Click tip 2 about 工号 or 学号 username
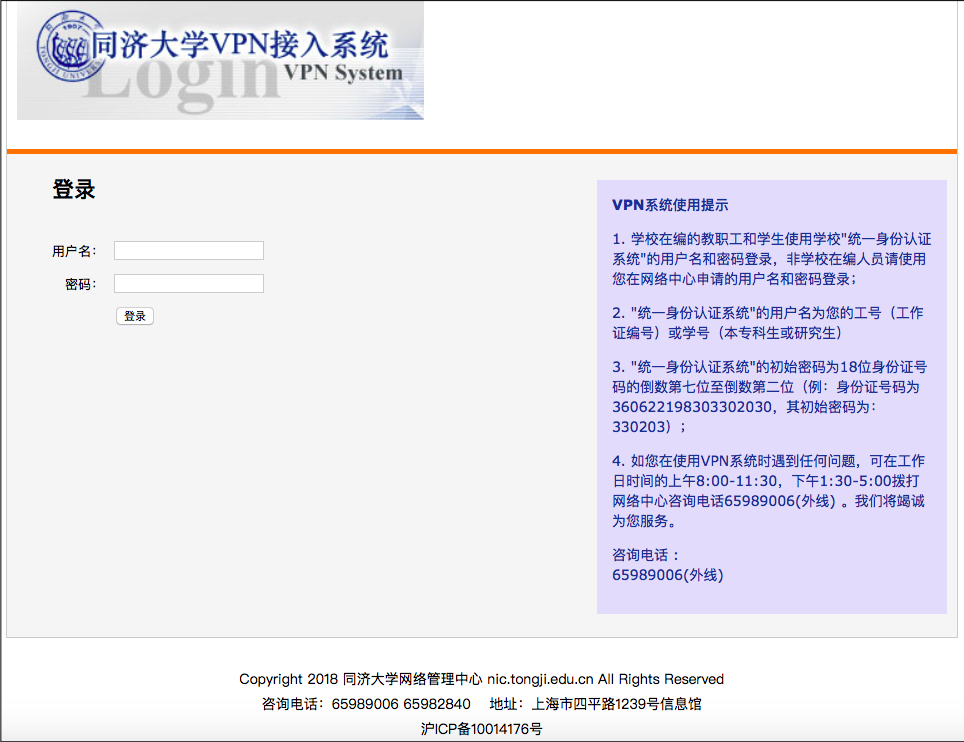Viewport: 964px width, 742px height. pos(767,323)
